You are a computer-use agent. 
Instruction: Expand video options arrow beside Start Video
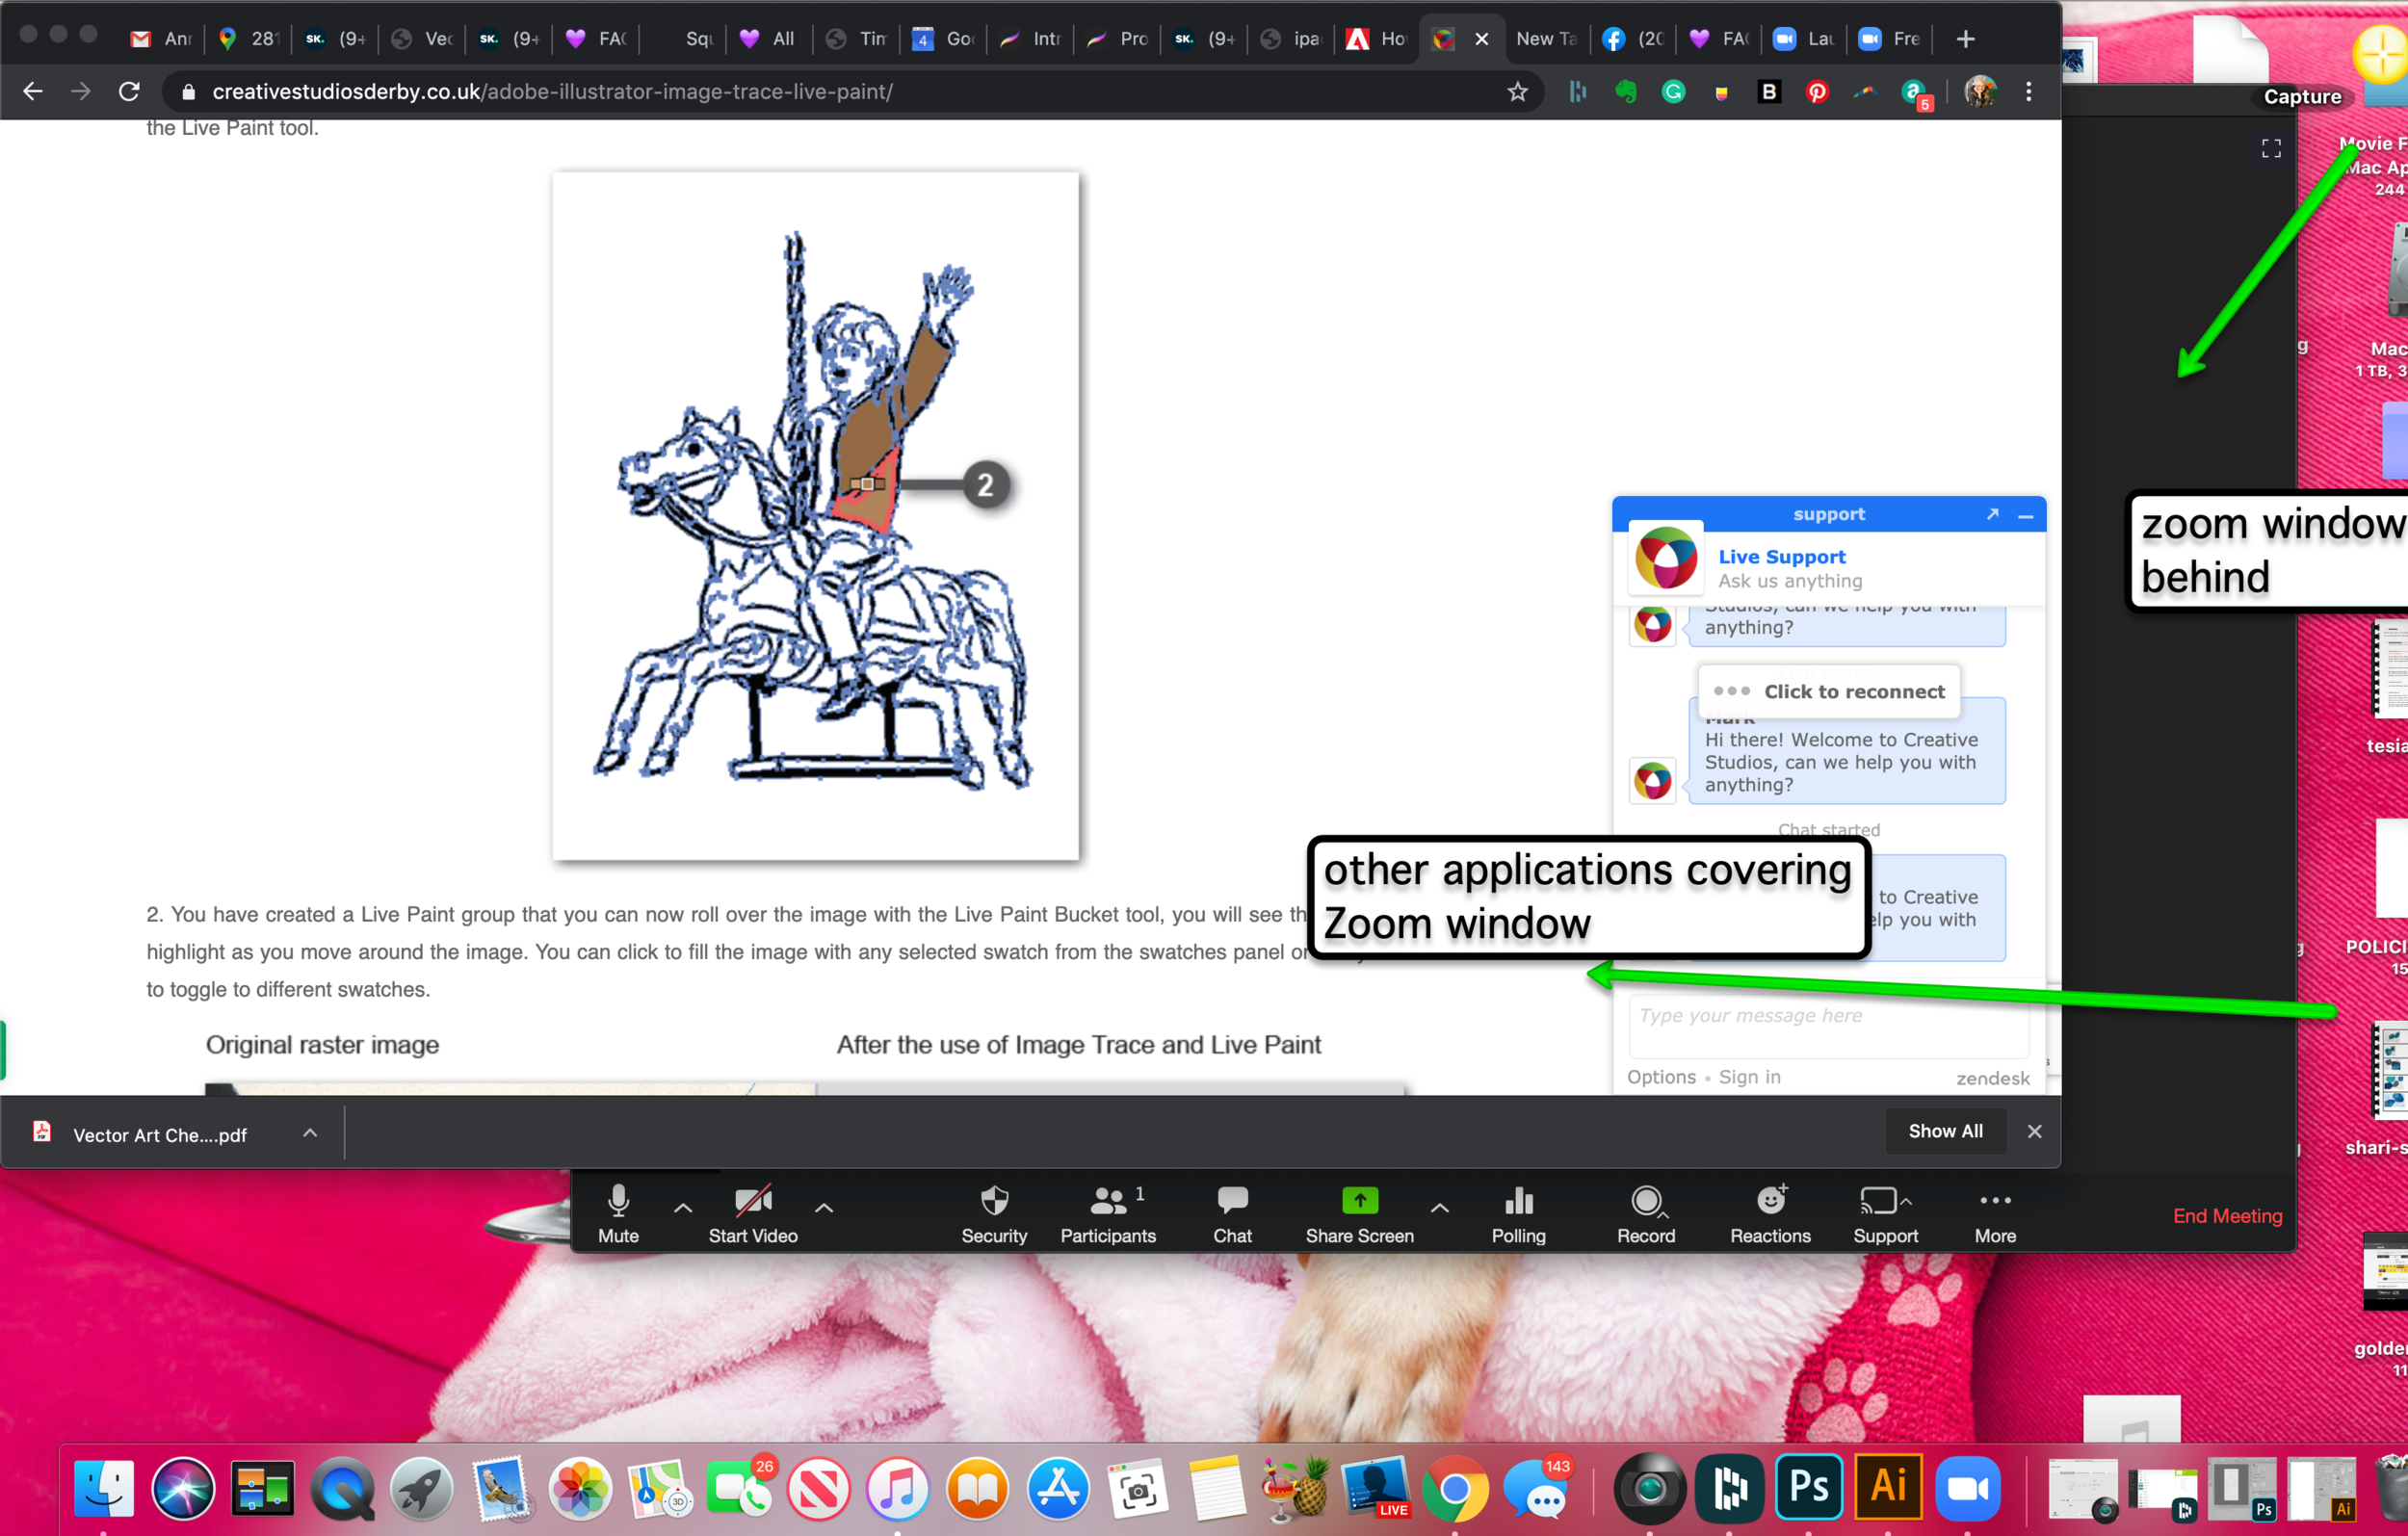pos(824,1208)
